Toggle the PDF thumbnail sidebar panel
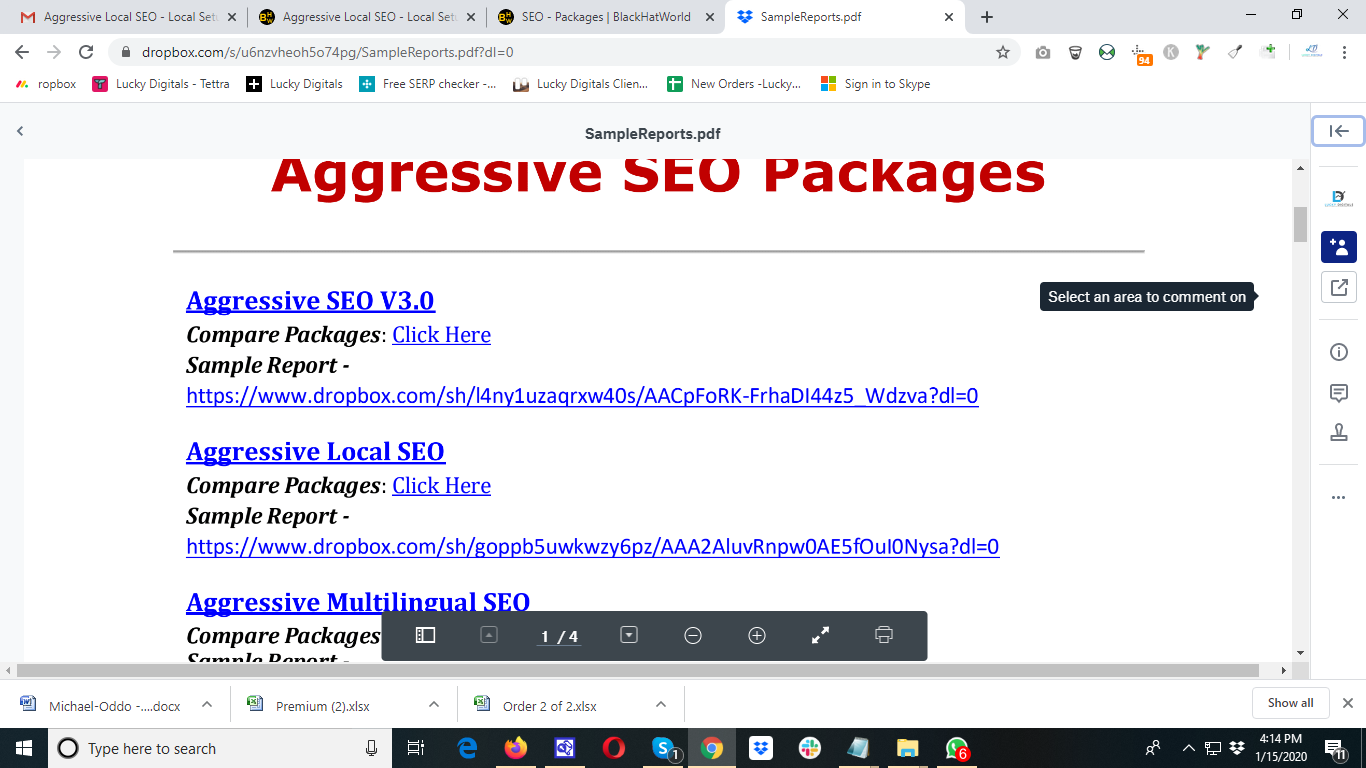This screenshot has width=1366, height=768. pyautogui.click(x=425, y=635)
